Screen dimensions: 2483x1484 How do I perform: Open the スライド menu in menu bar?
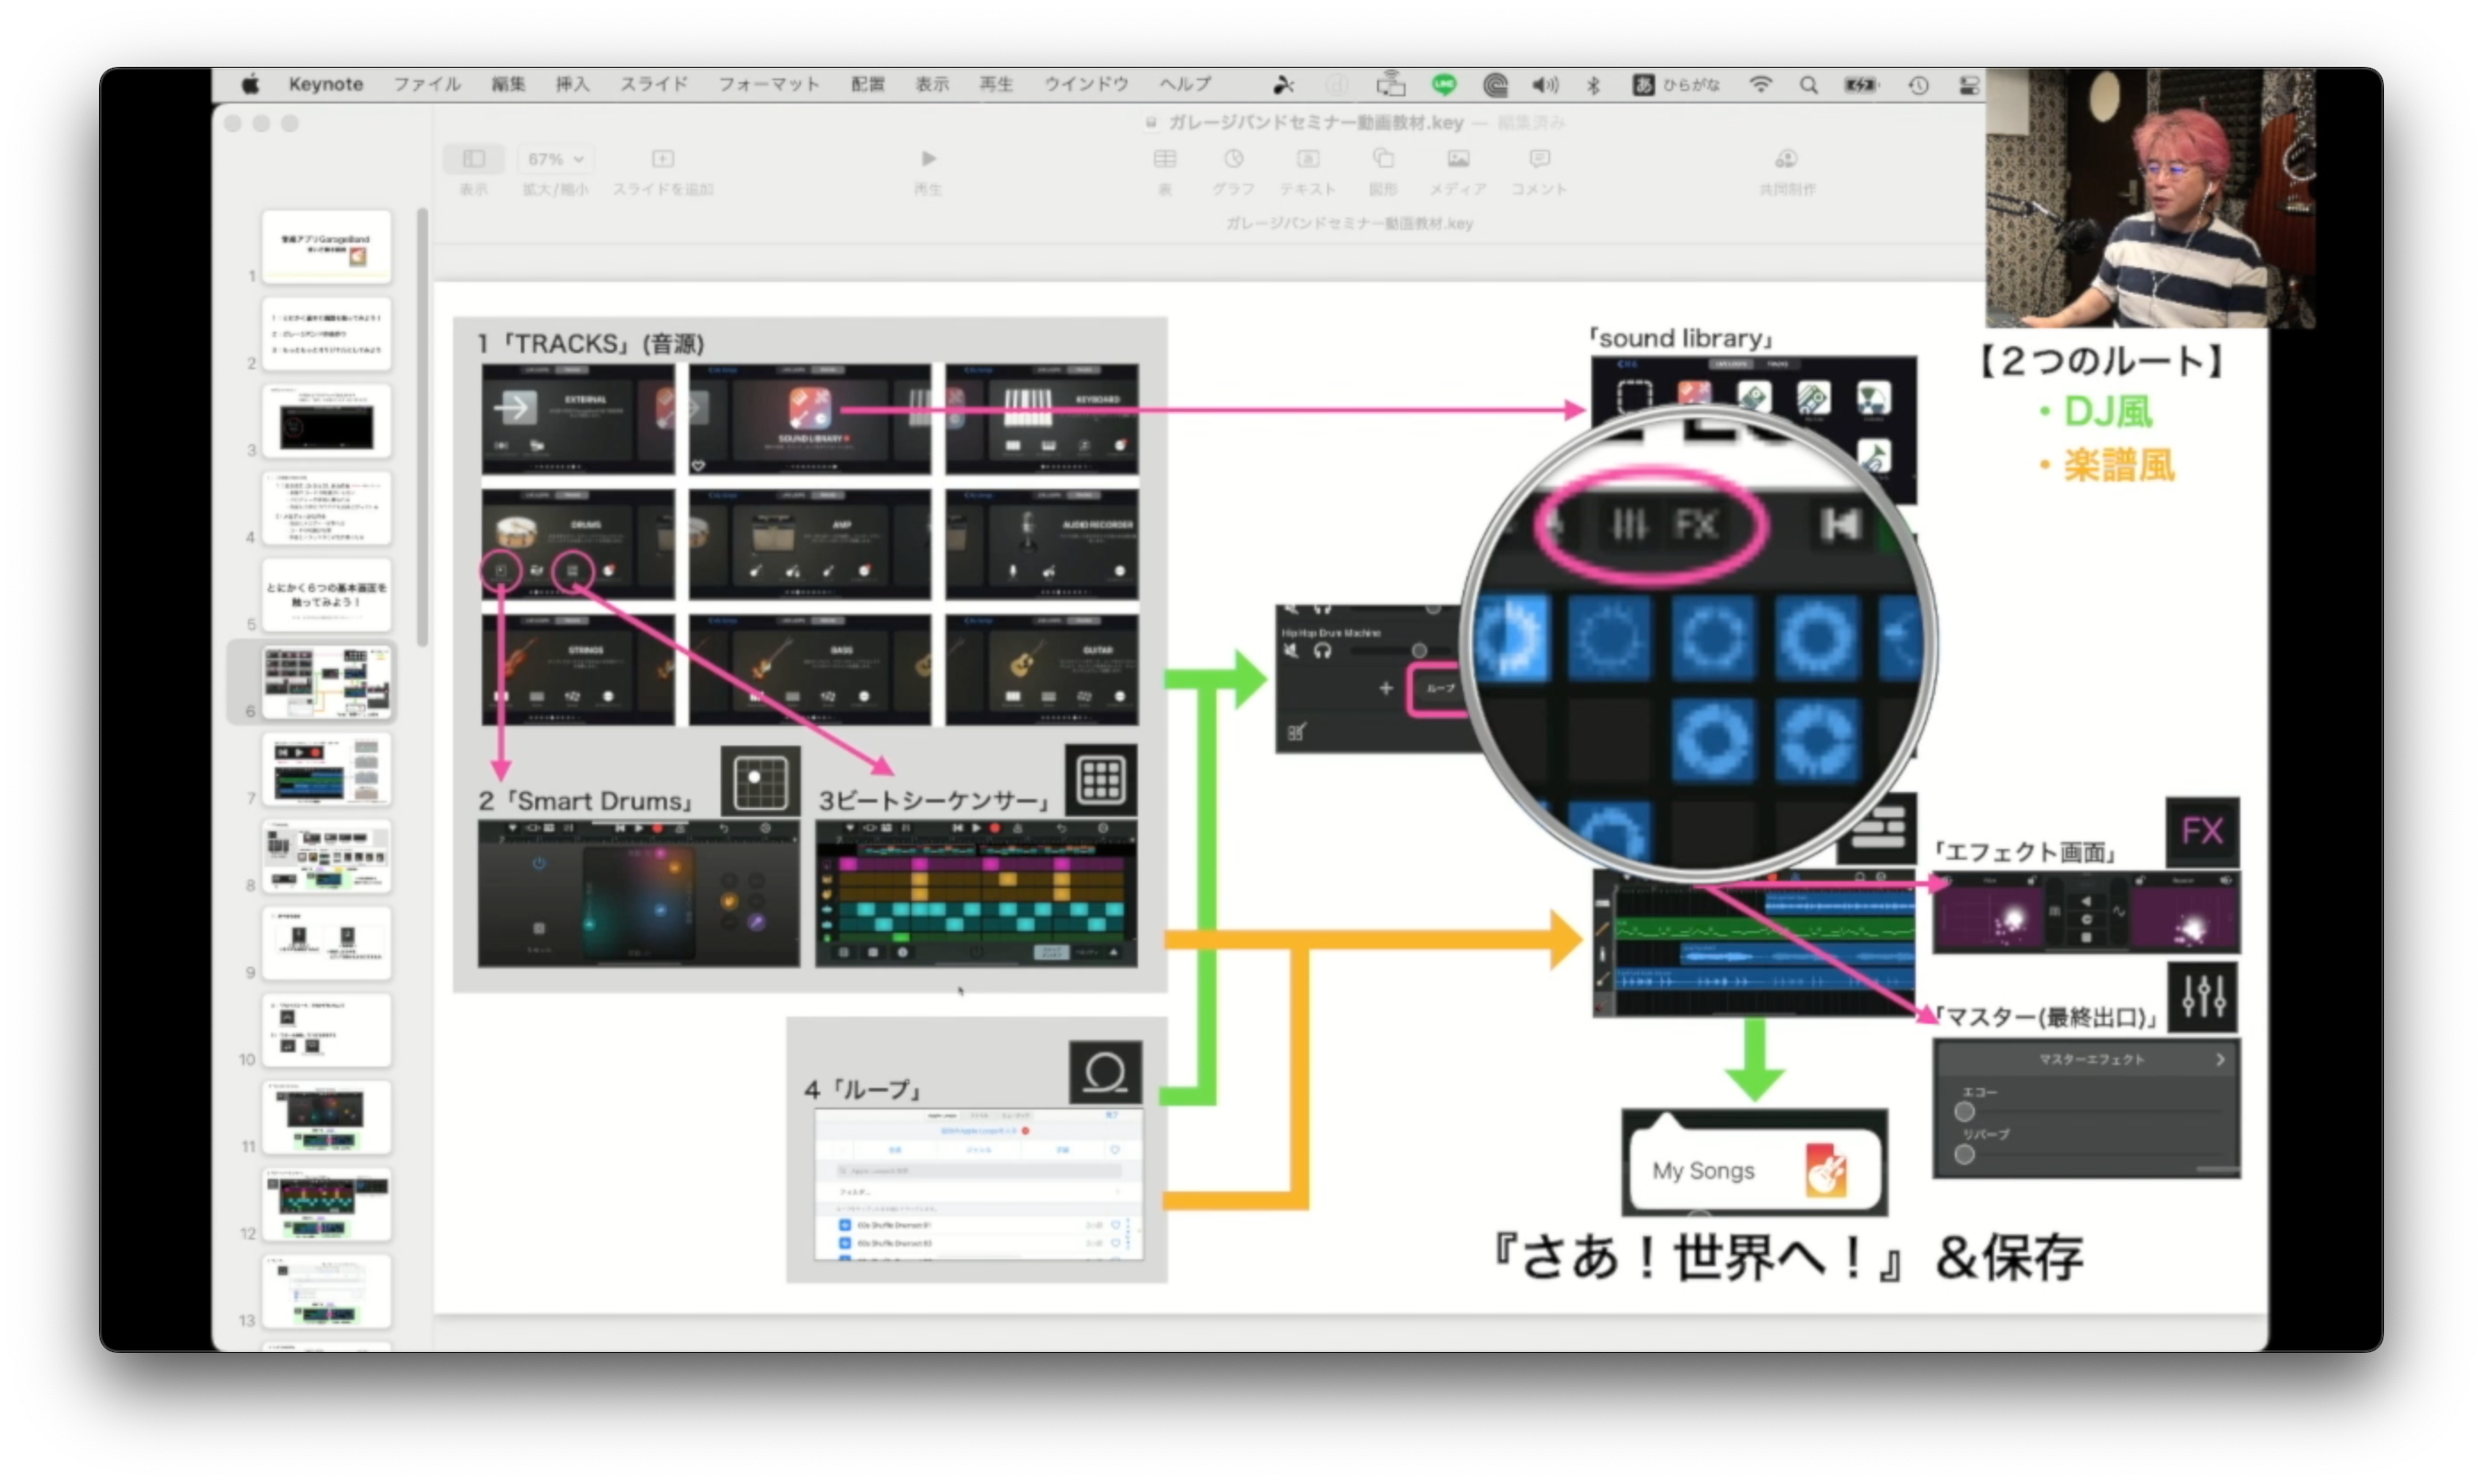653,84
